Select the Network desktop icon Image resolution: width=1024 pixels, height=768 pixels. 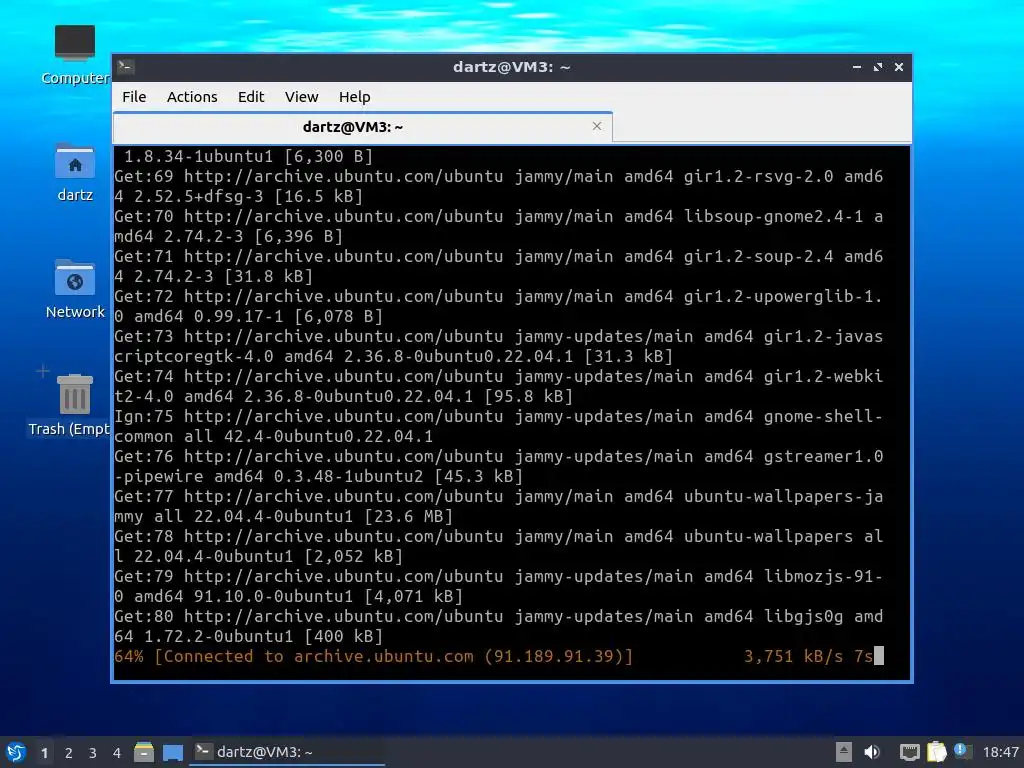[75, 289]
